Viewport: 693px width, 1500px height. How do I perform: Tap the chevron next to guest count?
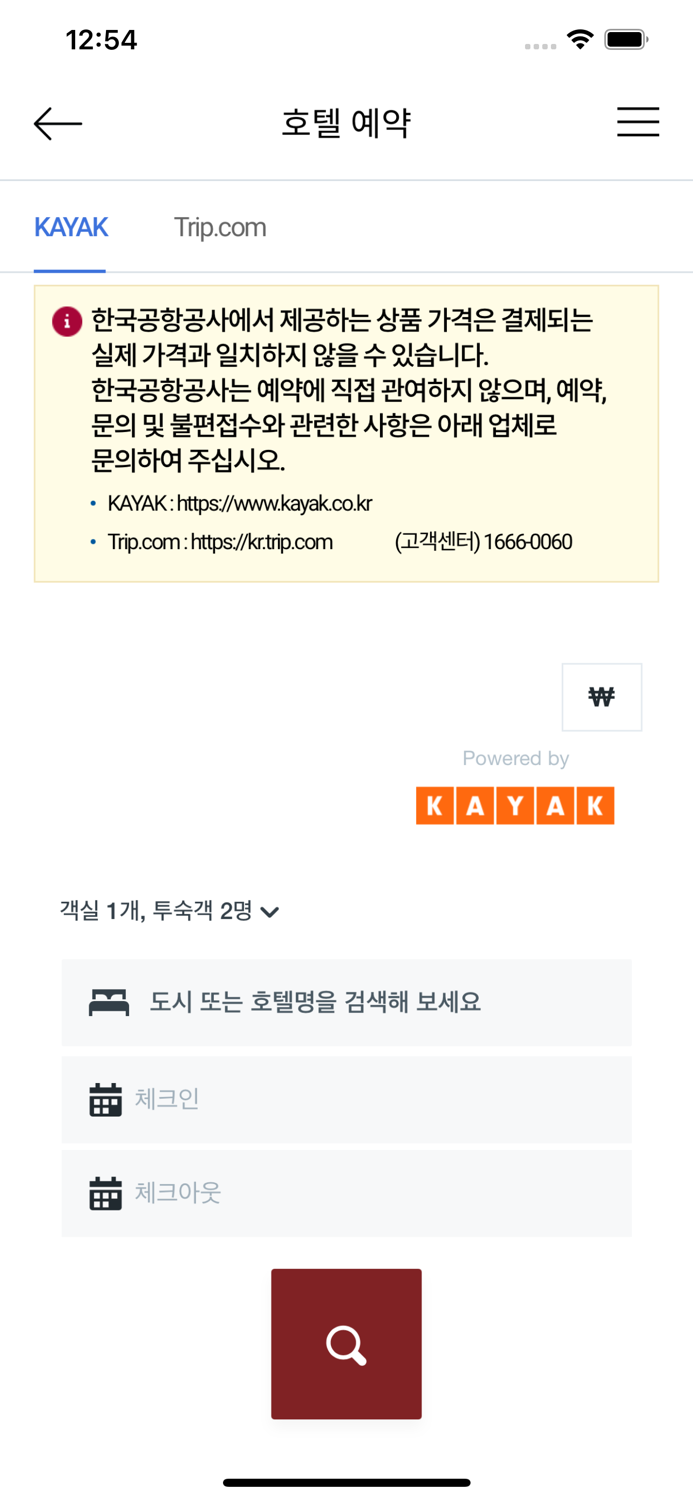(269, 912)
